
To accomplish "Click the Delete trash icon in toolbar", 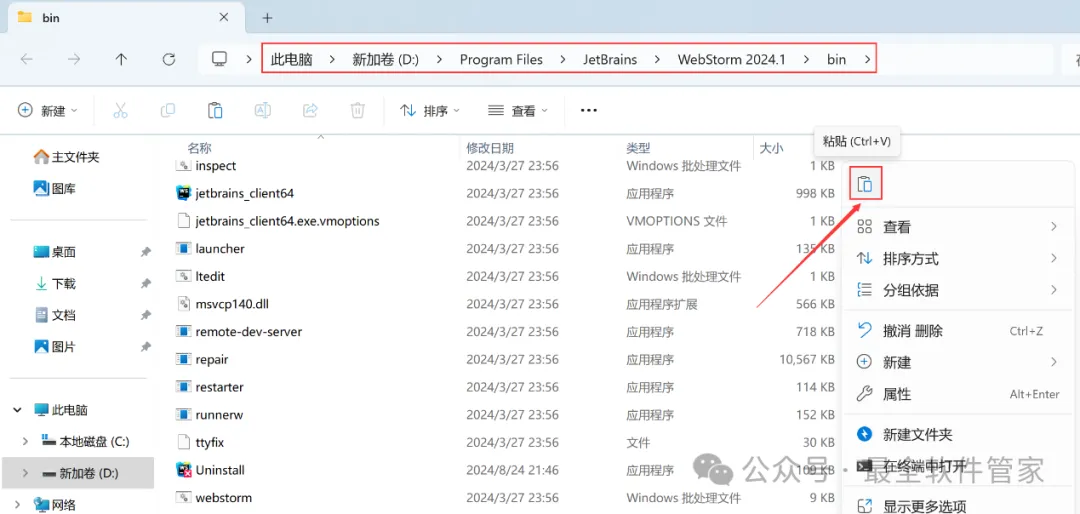I will point(357,110).
